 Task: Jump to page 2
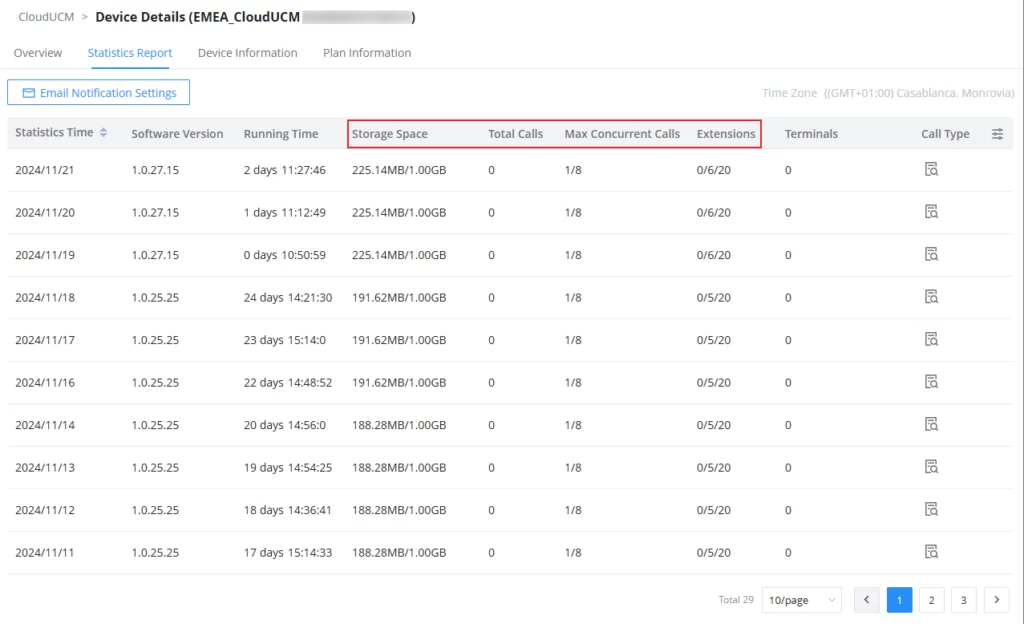[931, 600]
